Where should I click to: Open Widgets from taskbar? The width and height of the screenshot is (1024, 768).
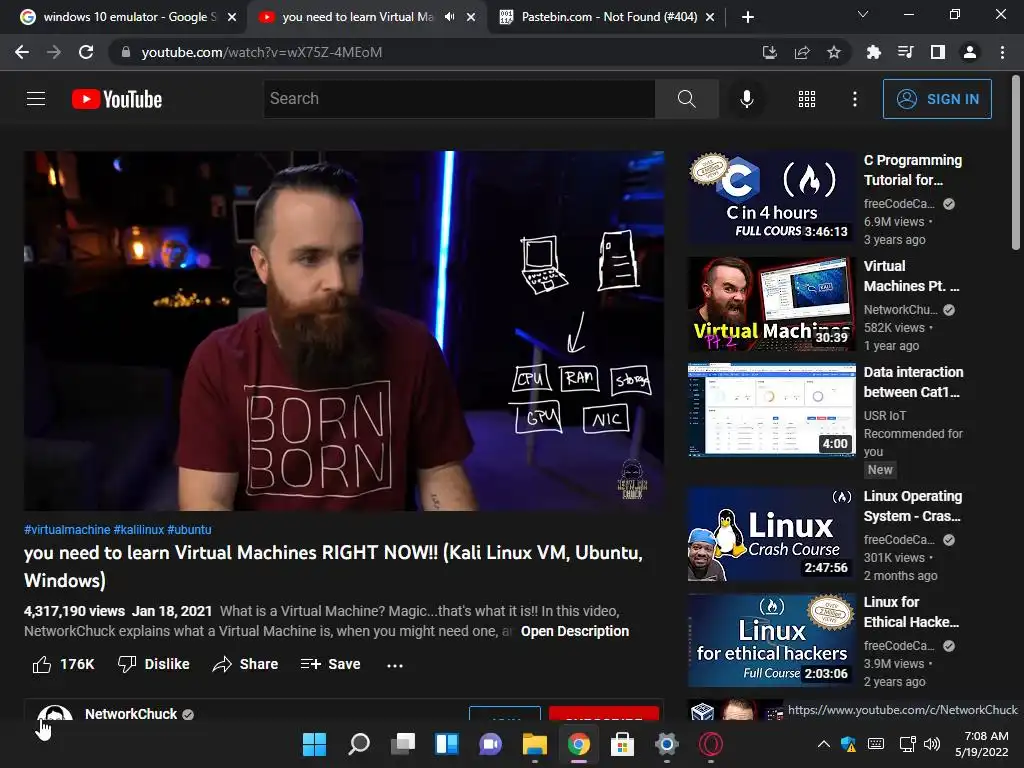click(x=447, y=744)
